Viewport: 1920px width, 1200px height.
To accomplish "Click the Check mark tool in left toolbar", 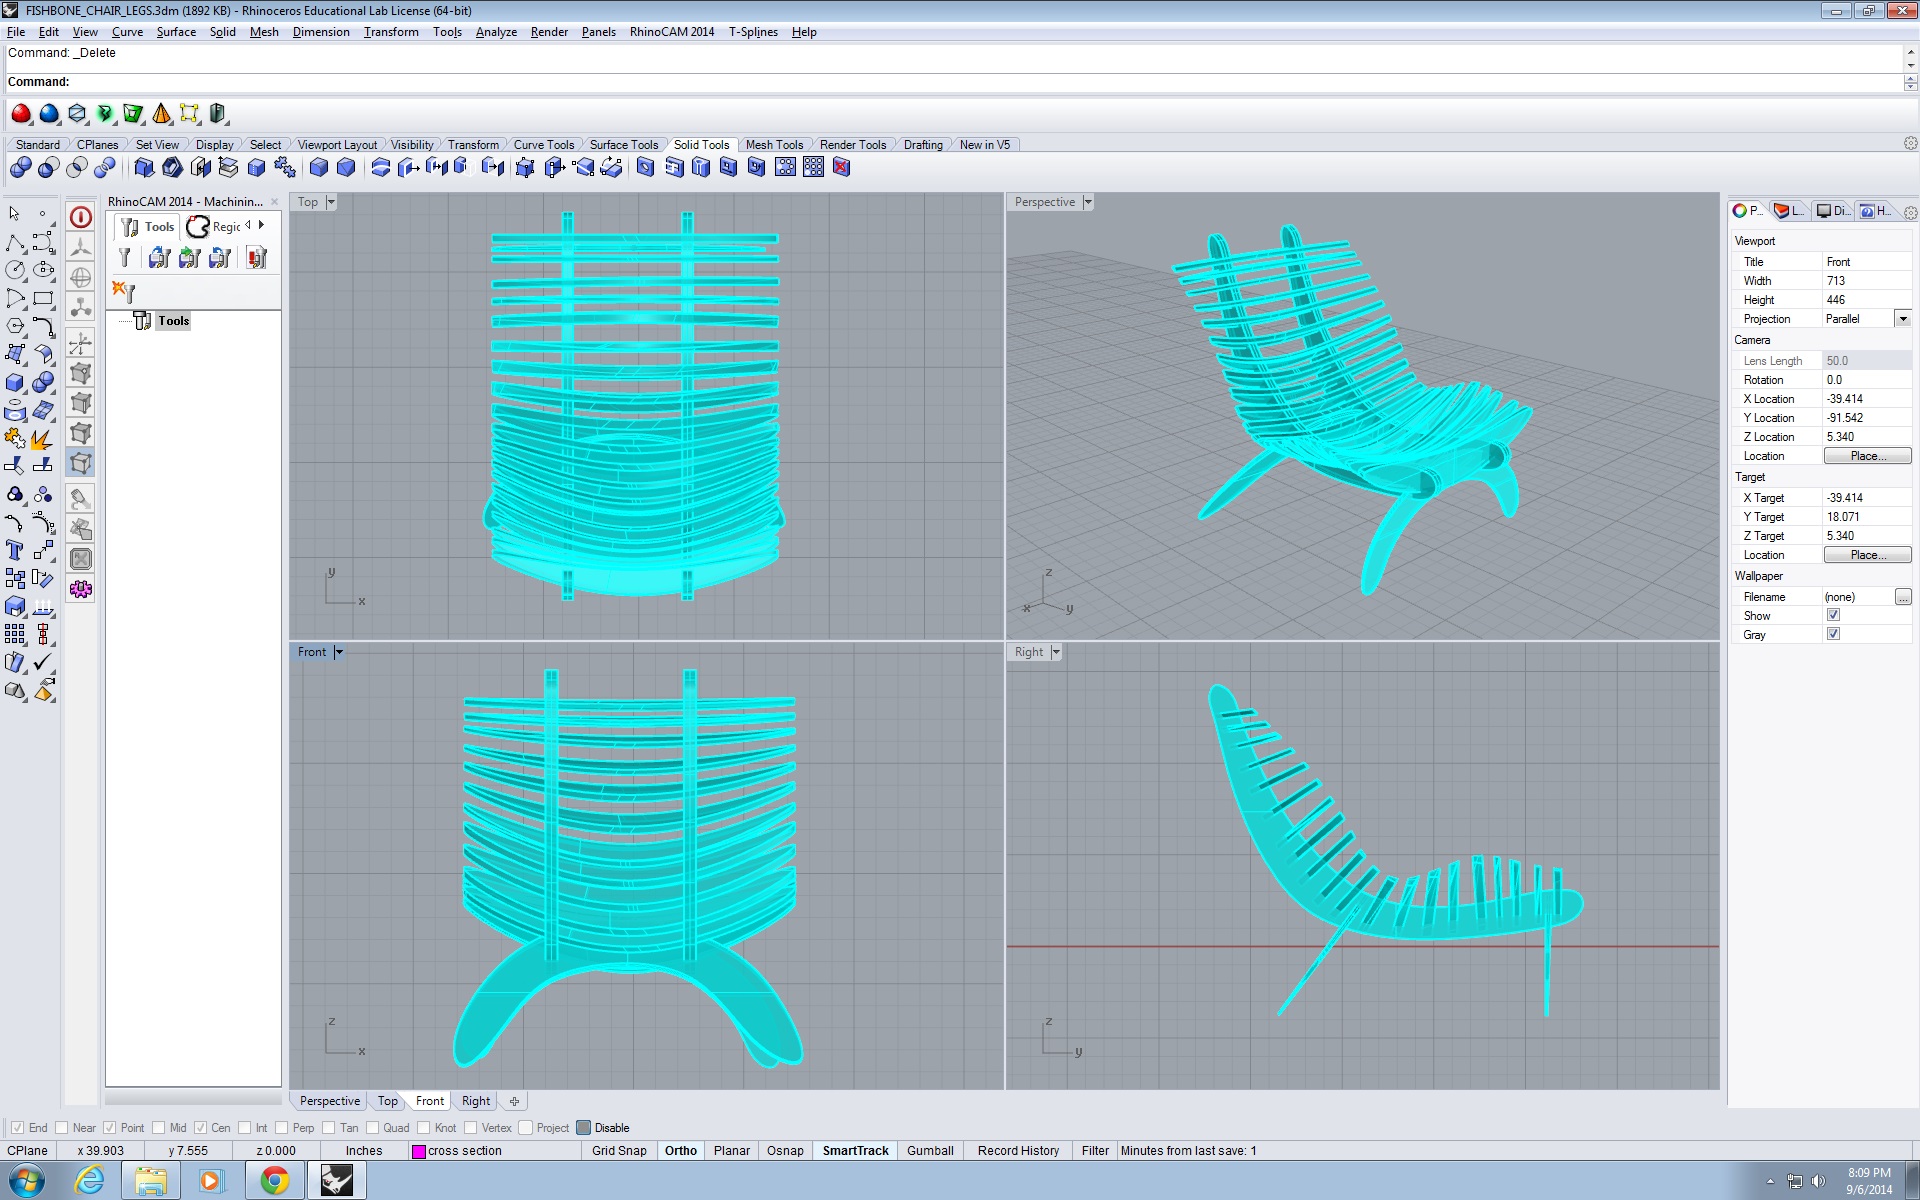I will pos(43,662).
